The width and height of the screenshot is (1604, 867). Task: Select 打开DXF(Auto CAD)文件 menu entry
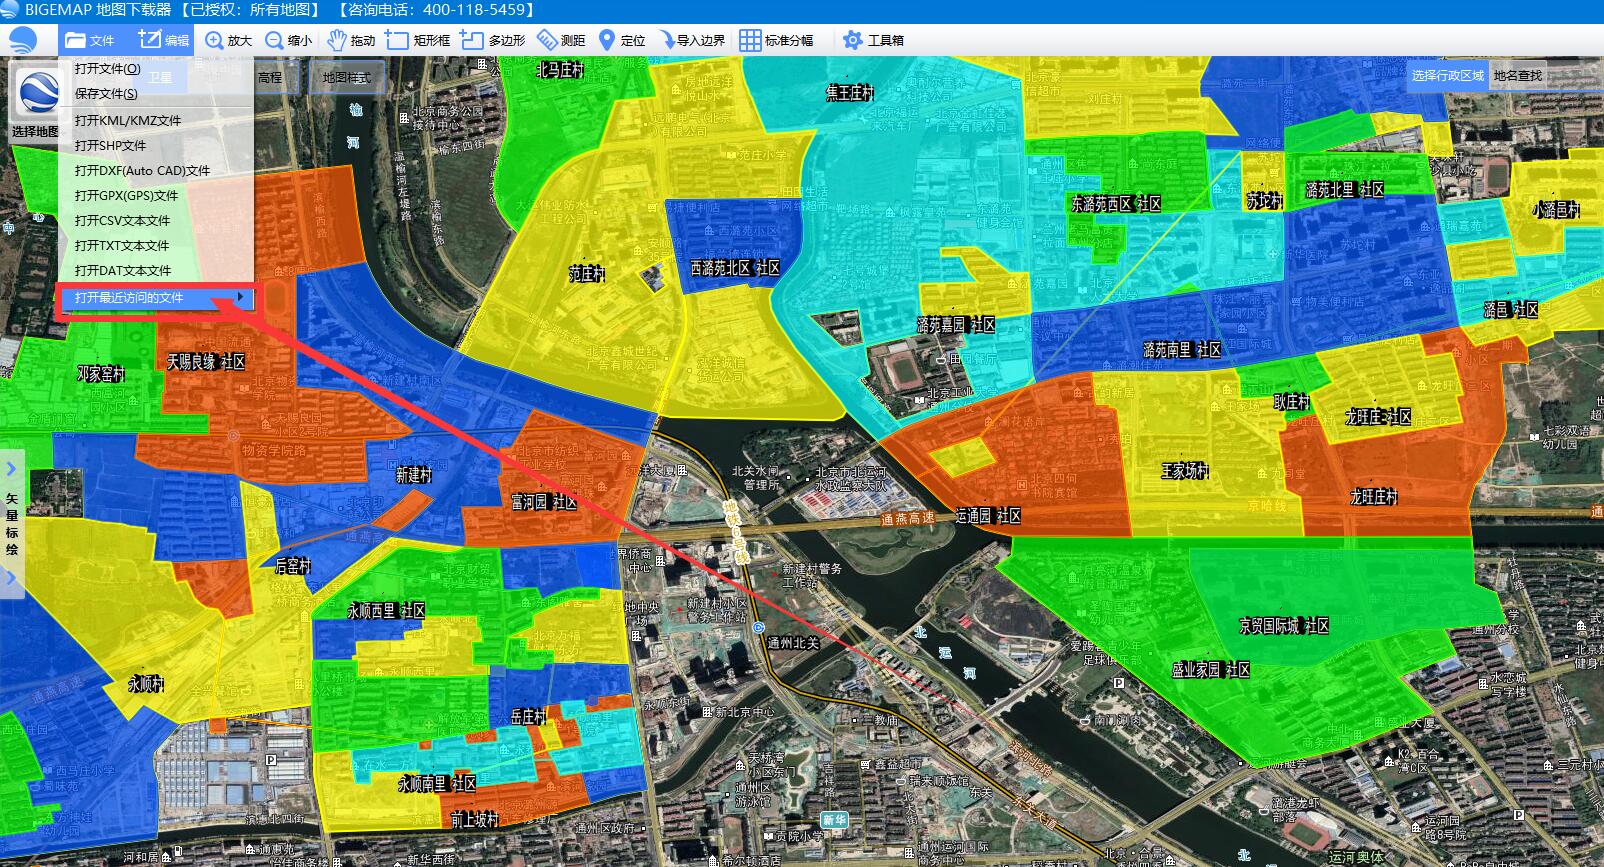point(142,170)
